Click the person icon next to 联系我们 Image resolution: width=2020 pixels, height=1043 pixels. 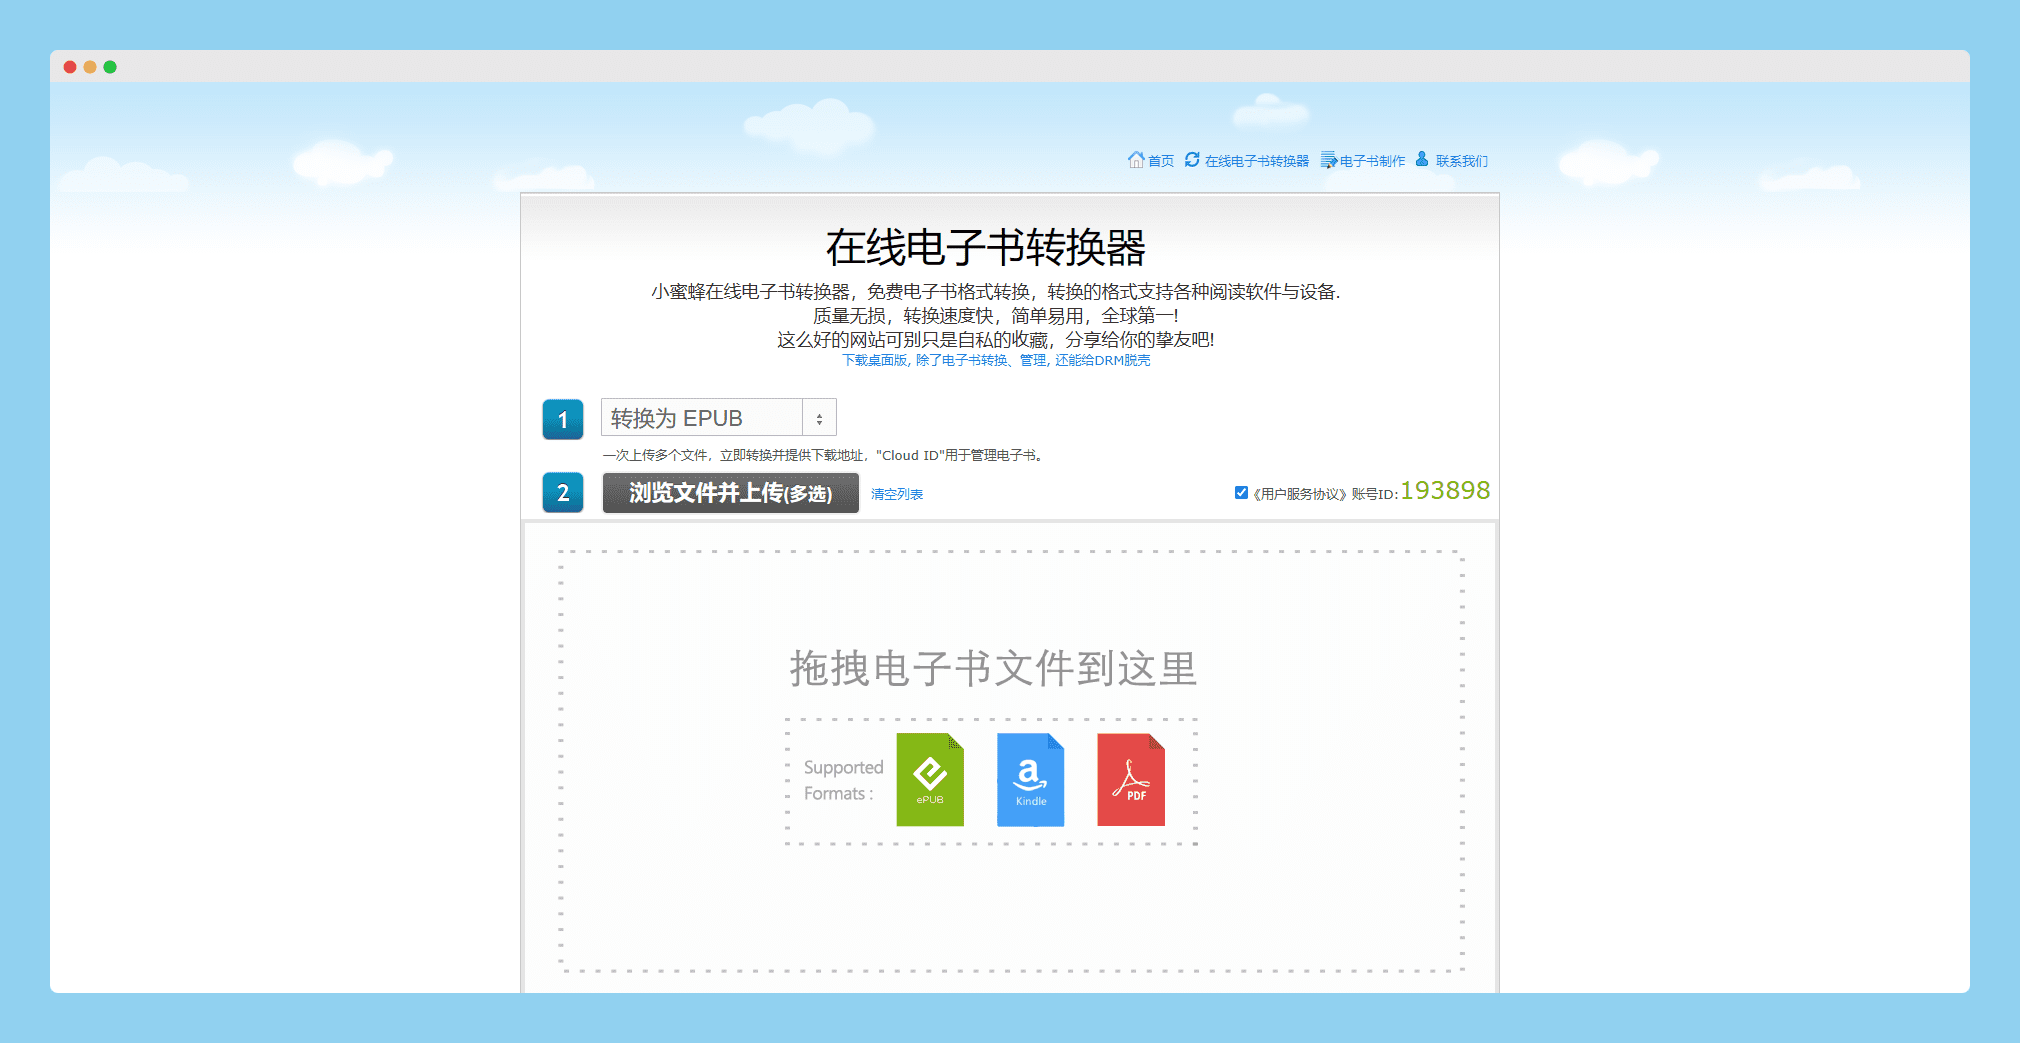[x=1421, y=159]
